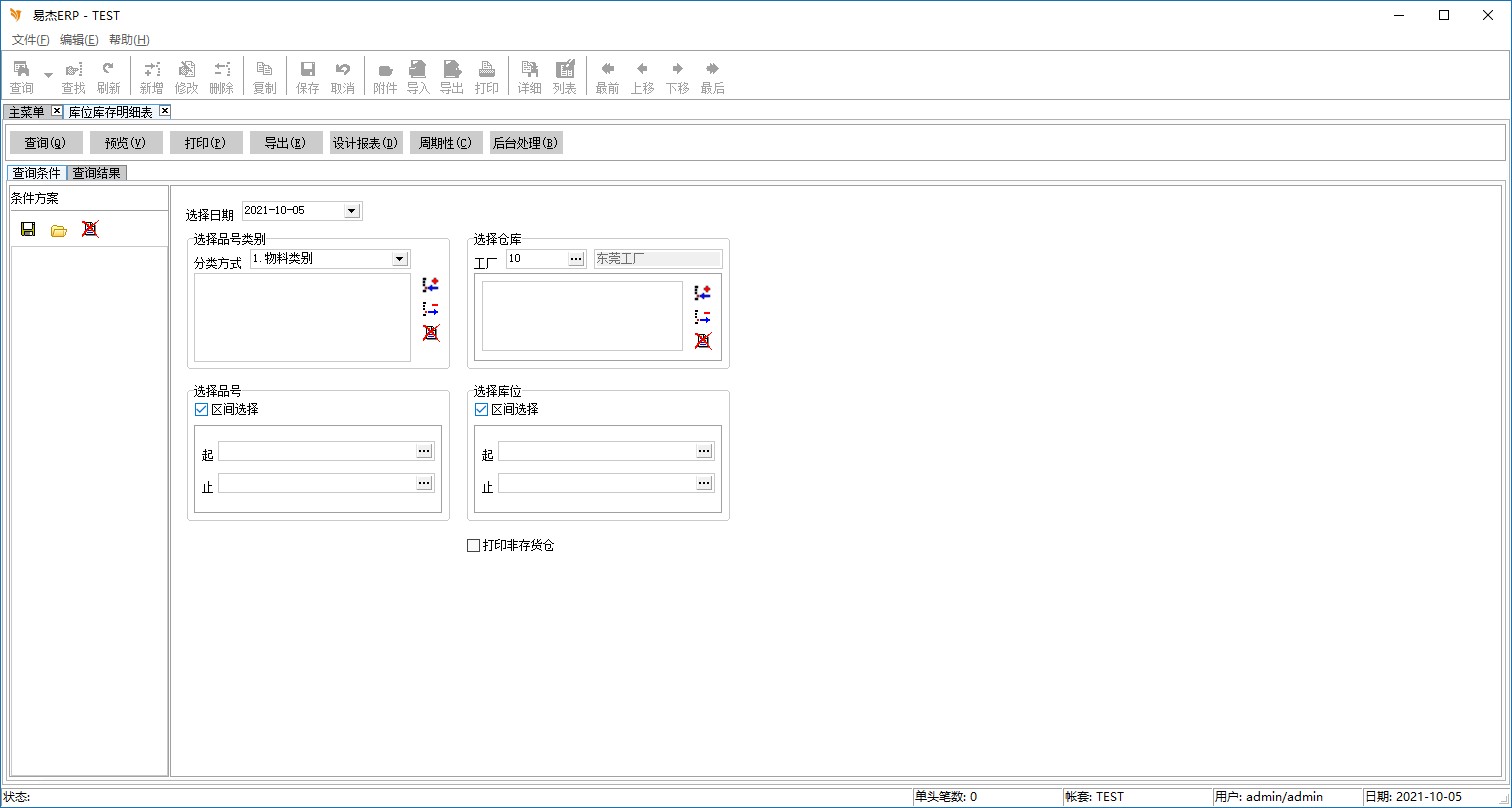Switch to the 查询结果 tab
Image resolution: width=1512 pixels, height=808 pixels.
tap(97, 173)
